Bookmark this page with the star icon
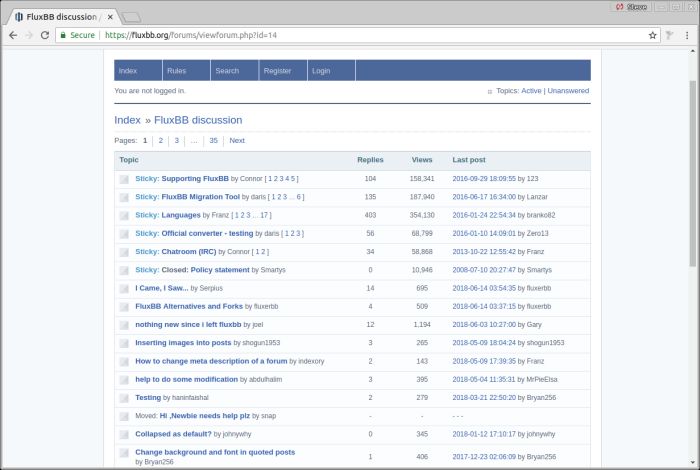 652,35
